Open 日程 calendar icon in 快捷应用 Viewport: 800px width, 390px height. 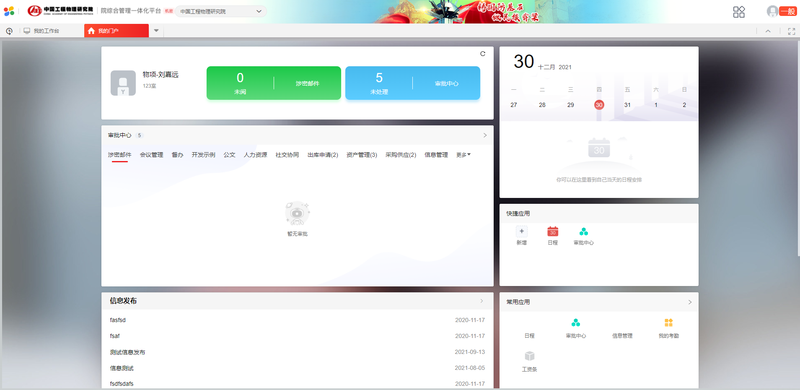click(553, 231)
